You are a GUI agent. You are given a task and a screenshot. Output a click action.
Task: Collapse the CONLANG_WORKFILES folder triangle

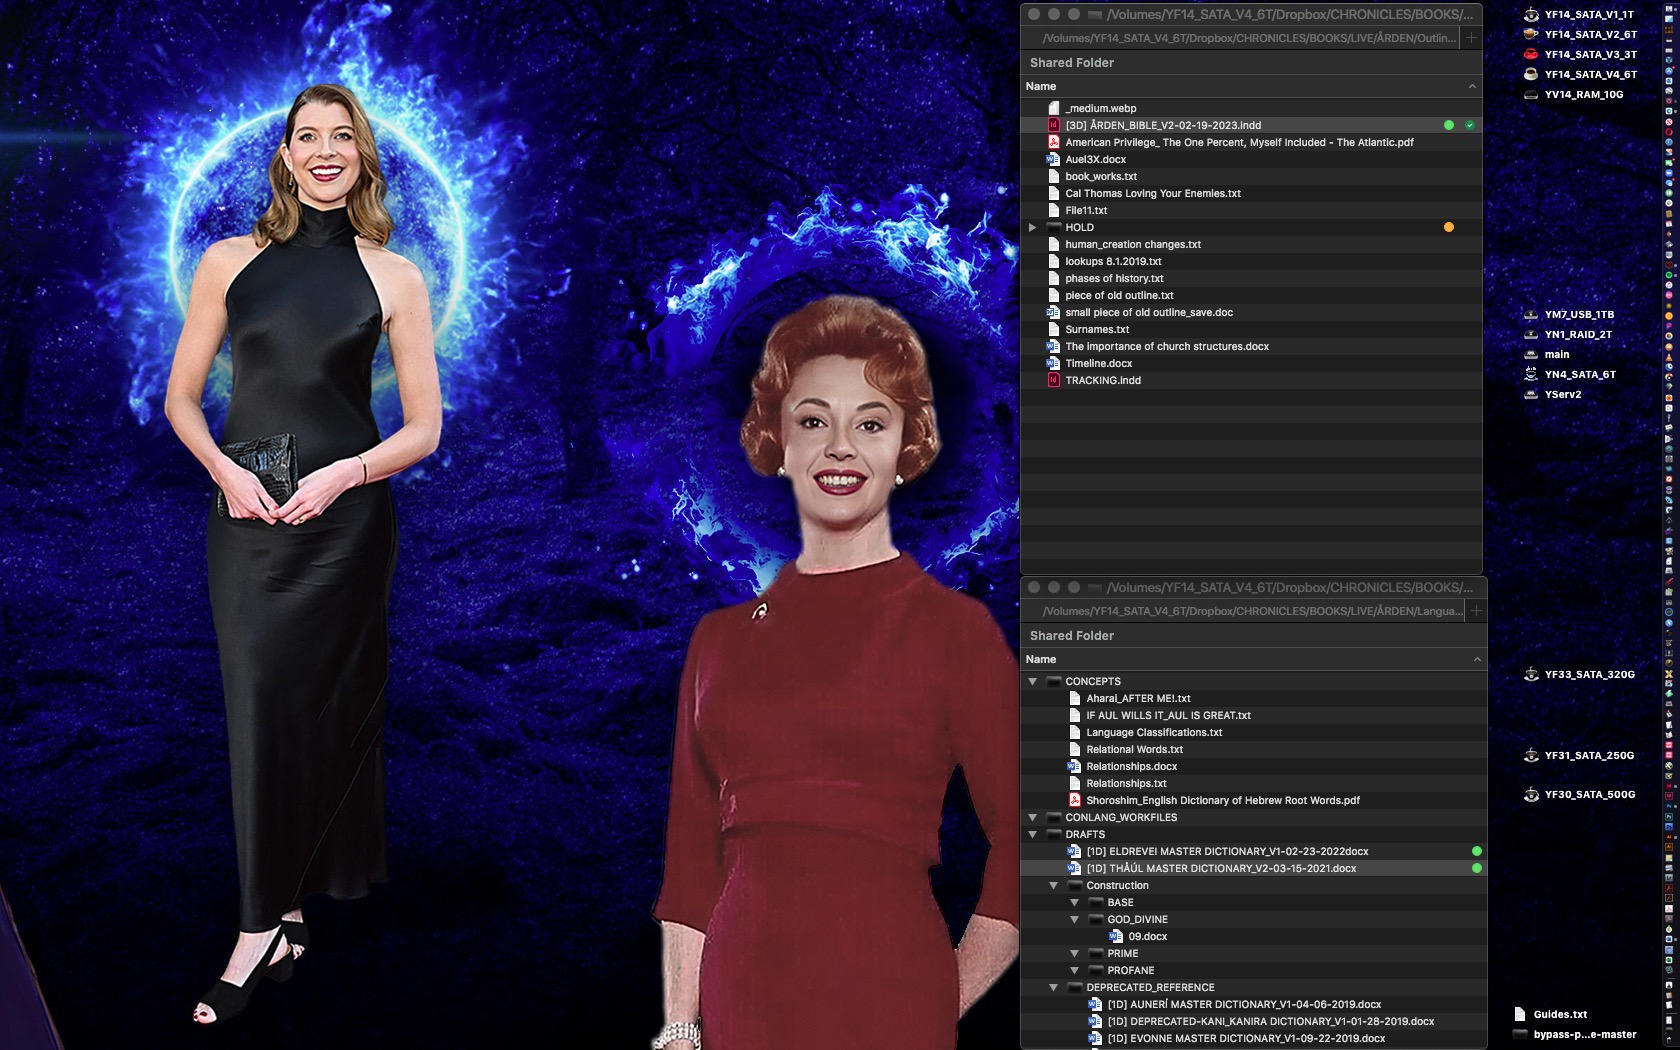(1032, 817)
